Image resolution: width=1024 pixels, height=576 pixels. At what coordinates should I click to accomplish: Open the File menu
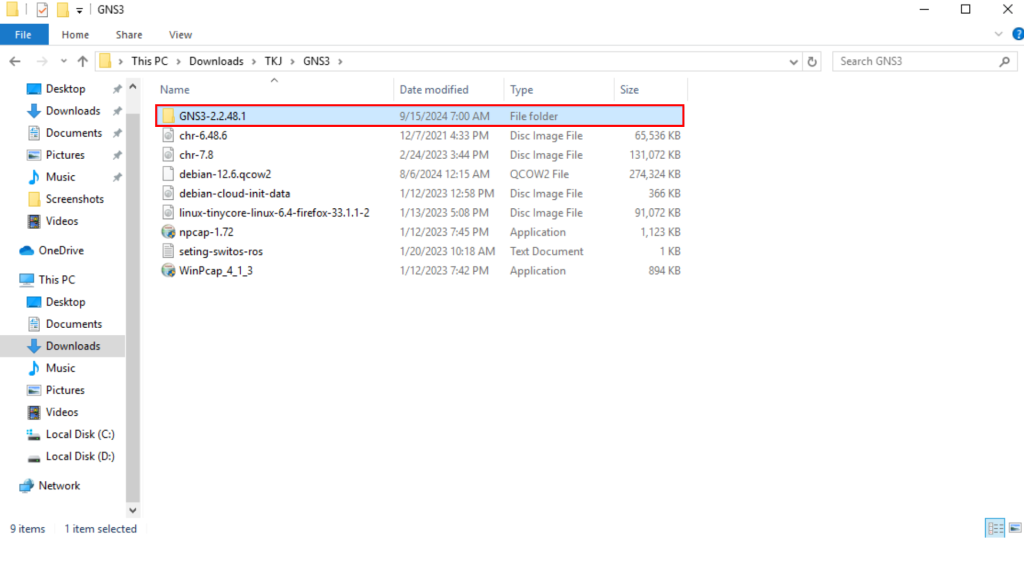pyautogui.click(x=23, y=34)
